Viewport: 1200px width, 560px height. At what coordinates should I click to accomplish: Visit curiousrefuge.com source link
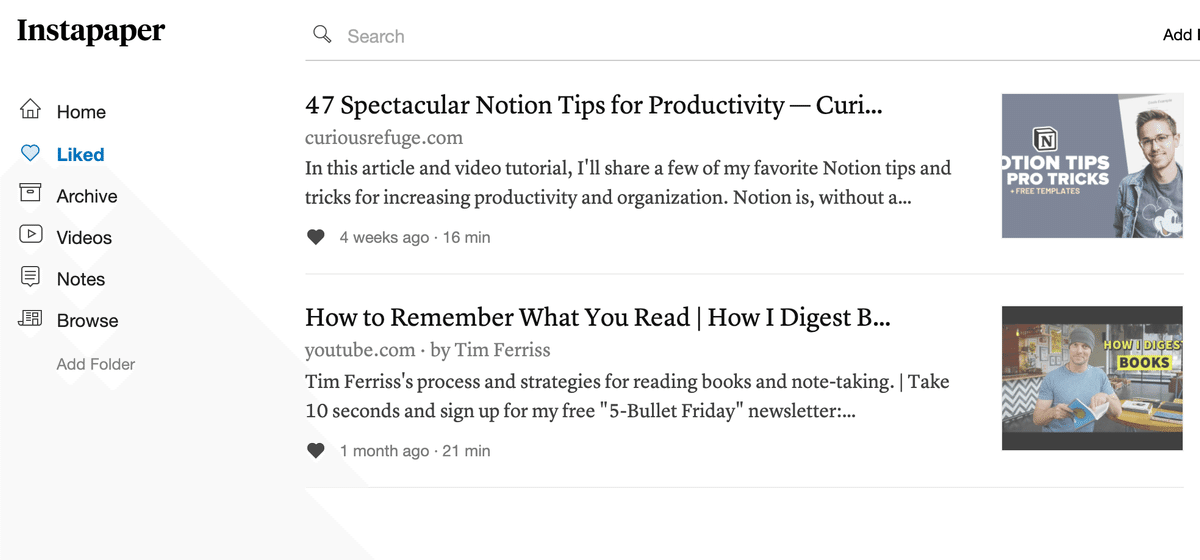[384, 138]
